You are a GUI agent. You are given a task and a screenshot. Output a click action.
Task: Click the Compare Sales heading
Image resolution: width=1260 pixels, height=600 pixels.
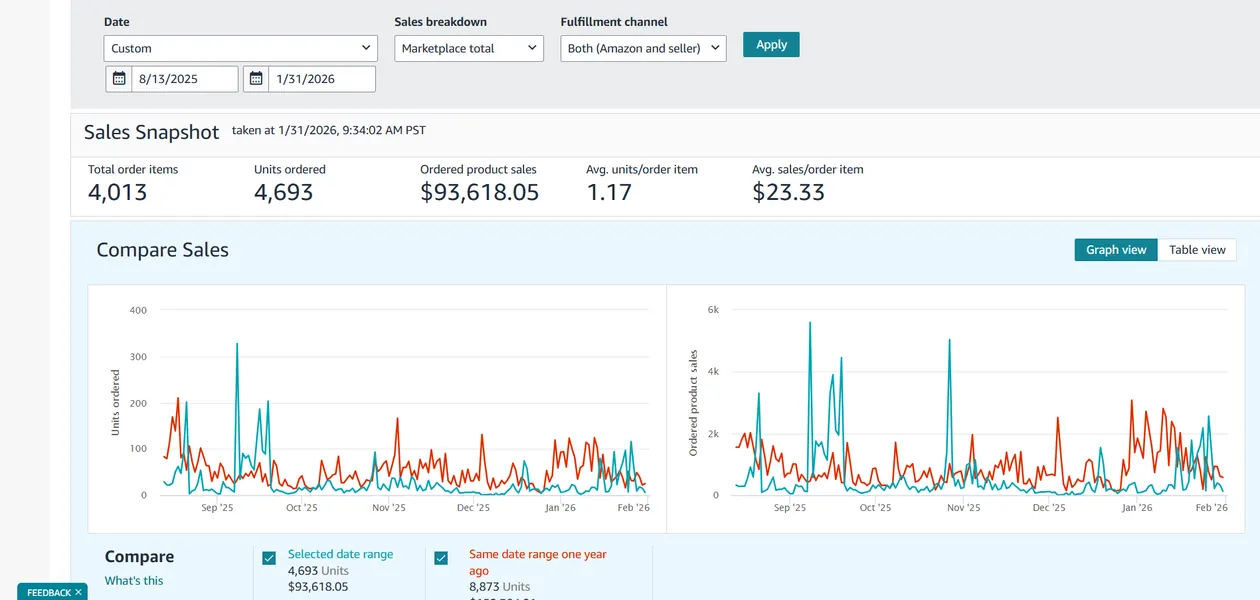coord(162,250)
